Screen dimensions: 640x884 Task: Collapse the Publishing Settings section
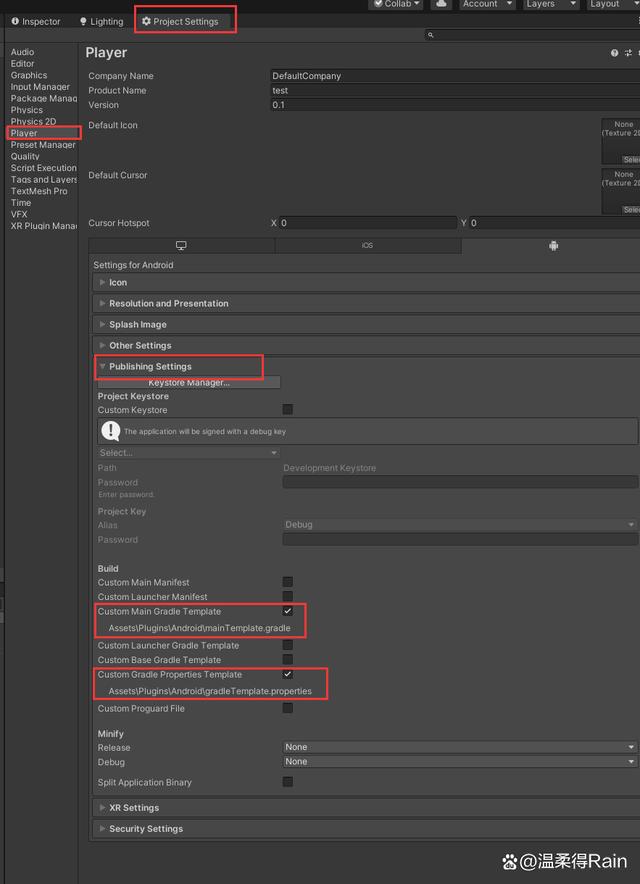click(x=366, y=366)
